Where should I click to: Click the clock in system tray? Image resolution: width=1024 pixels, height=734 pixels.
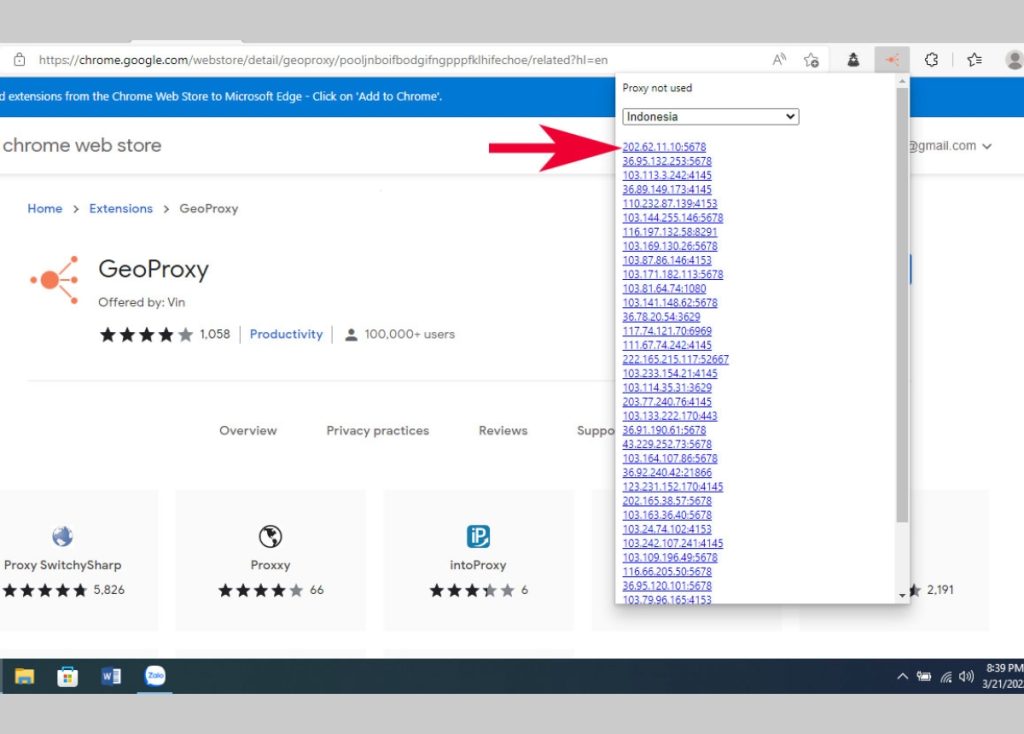(1003, 676)
